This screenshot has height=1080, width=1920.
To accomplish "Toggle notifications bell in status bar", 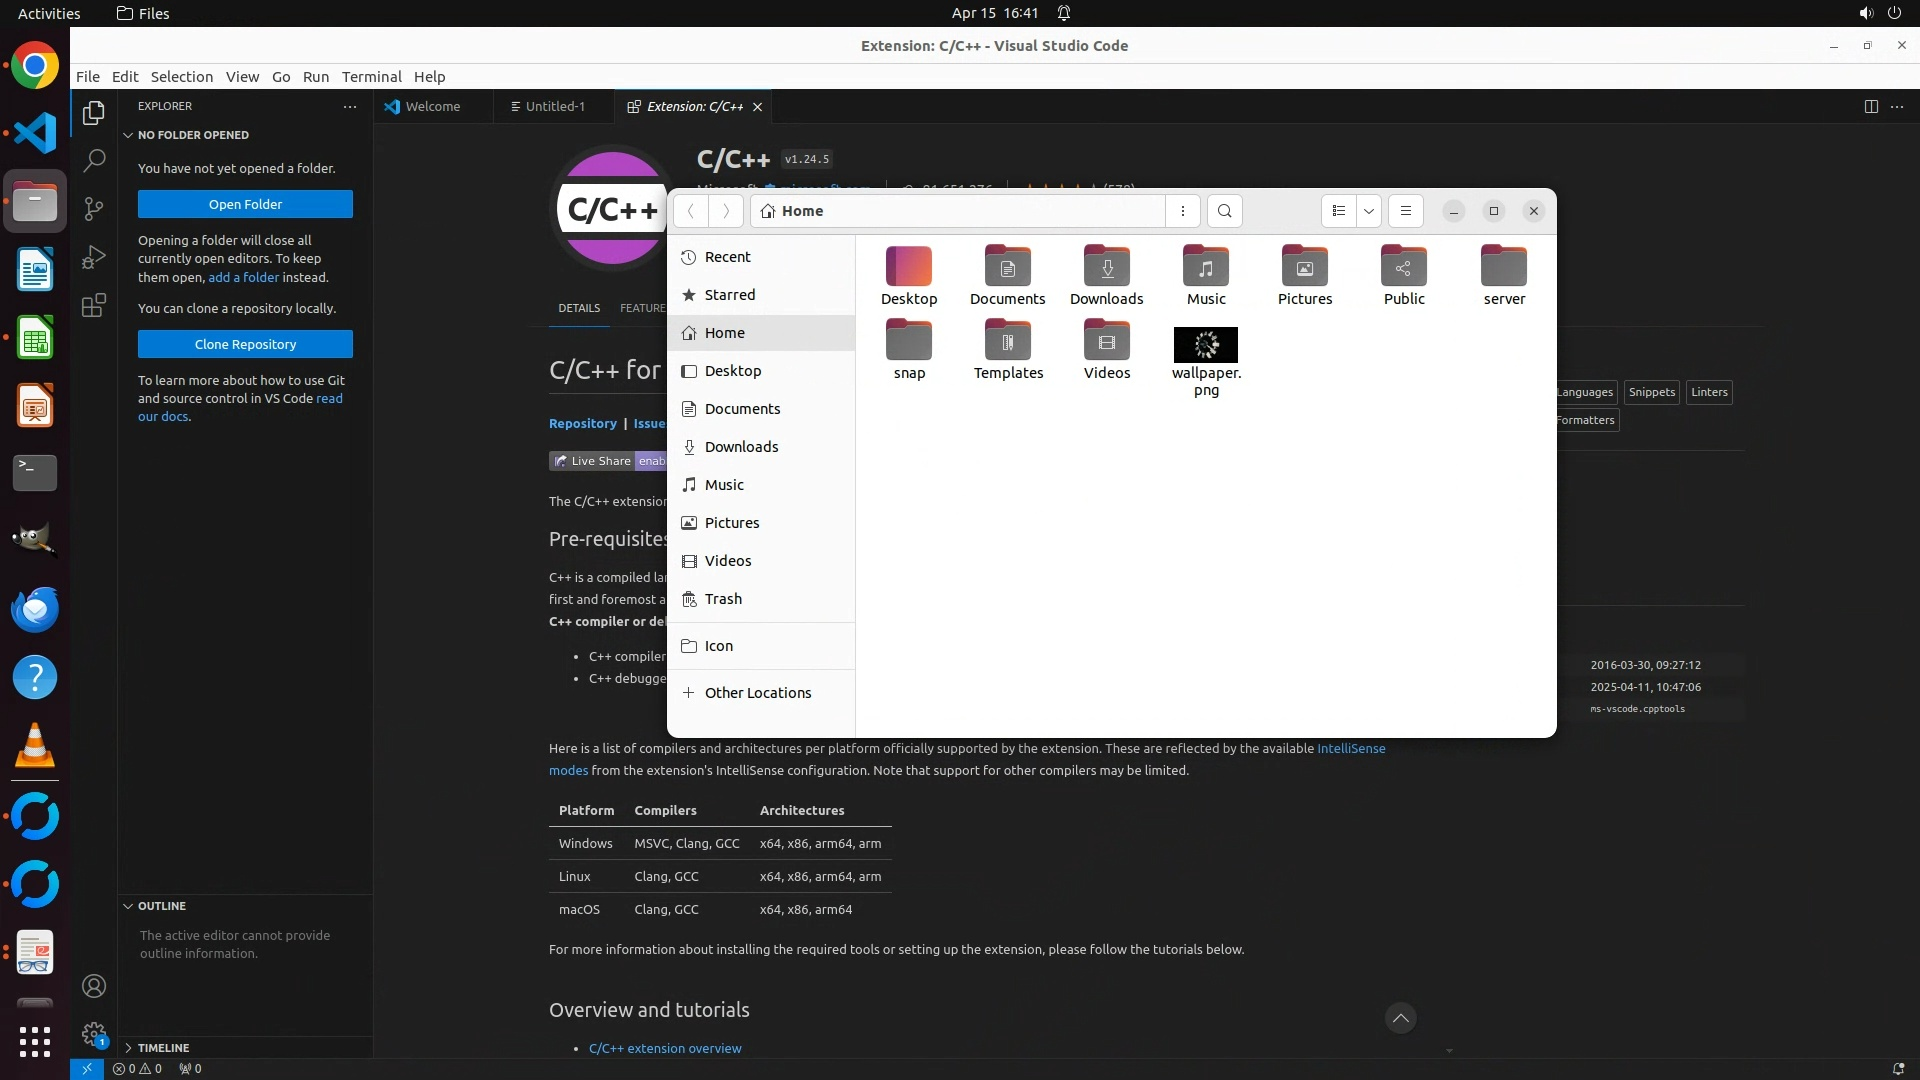I will [x=1898, y=1068].
